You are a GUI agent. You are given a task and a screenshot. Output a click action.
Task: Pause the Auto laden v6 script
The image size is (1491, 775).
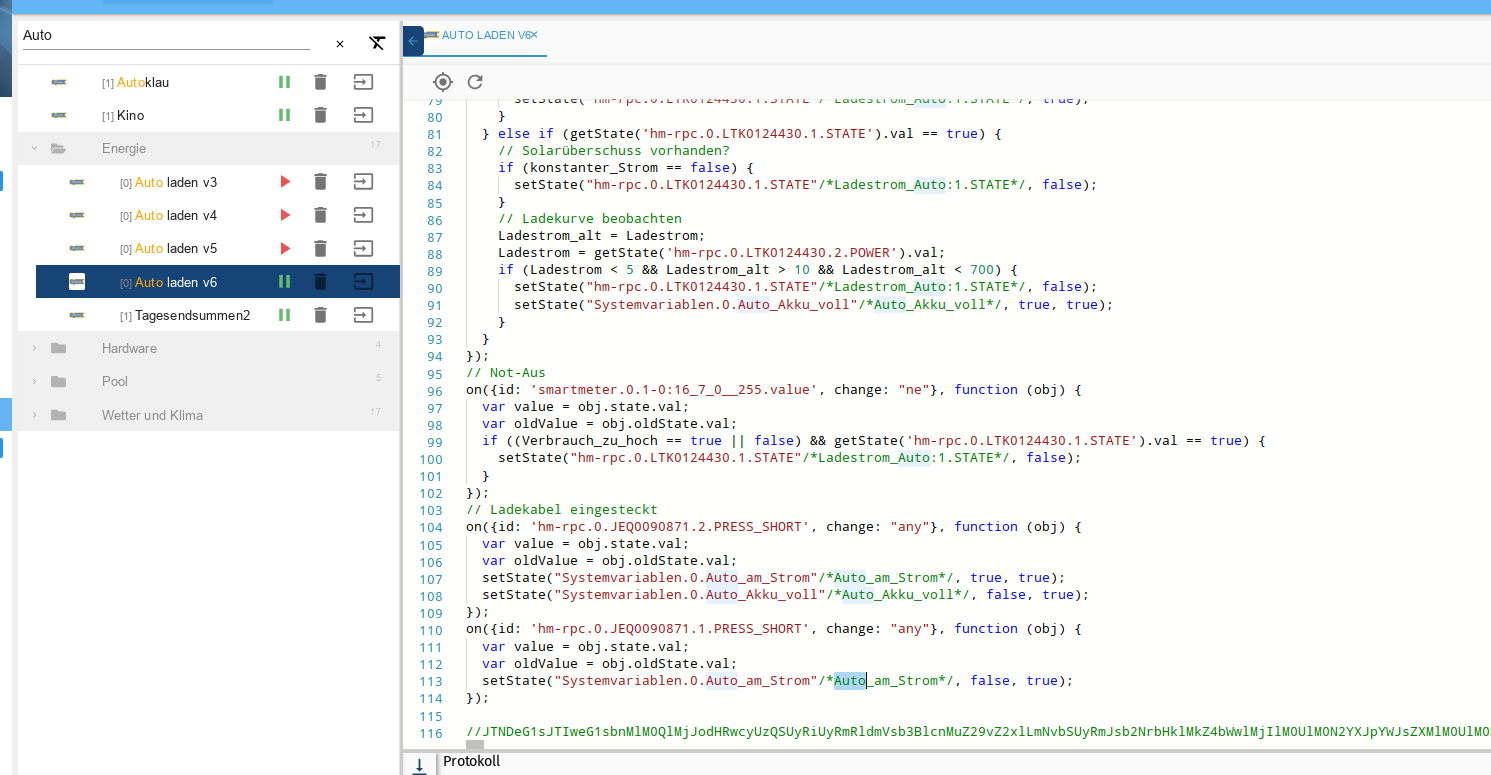pyautogui.click(x=284, y=282)
